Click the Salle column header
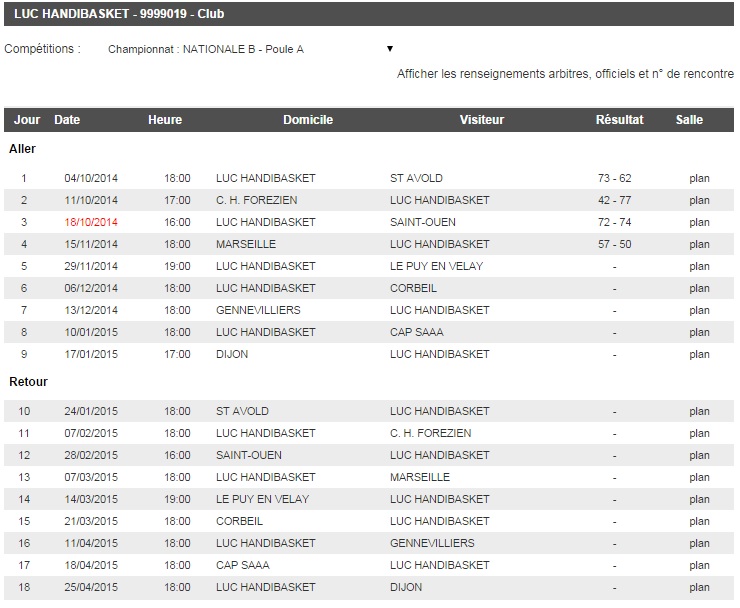This screenshot has width=740, height=608. pyautogui.click(x=689, y=120)
